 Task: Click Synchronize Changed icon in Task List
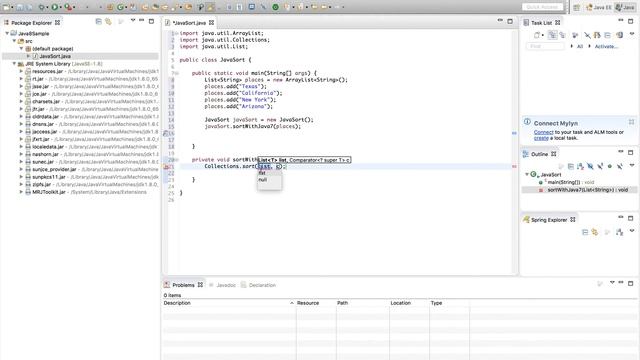point(597,35)
